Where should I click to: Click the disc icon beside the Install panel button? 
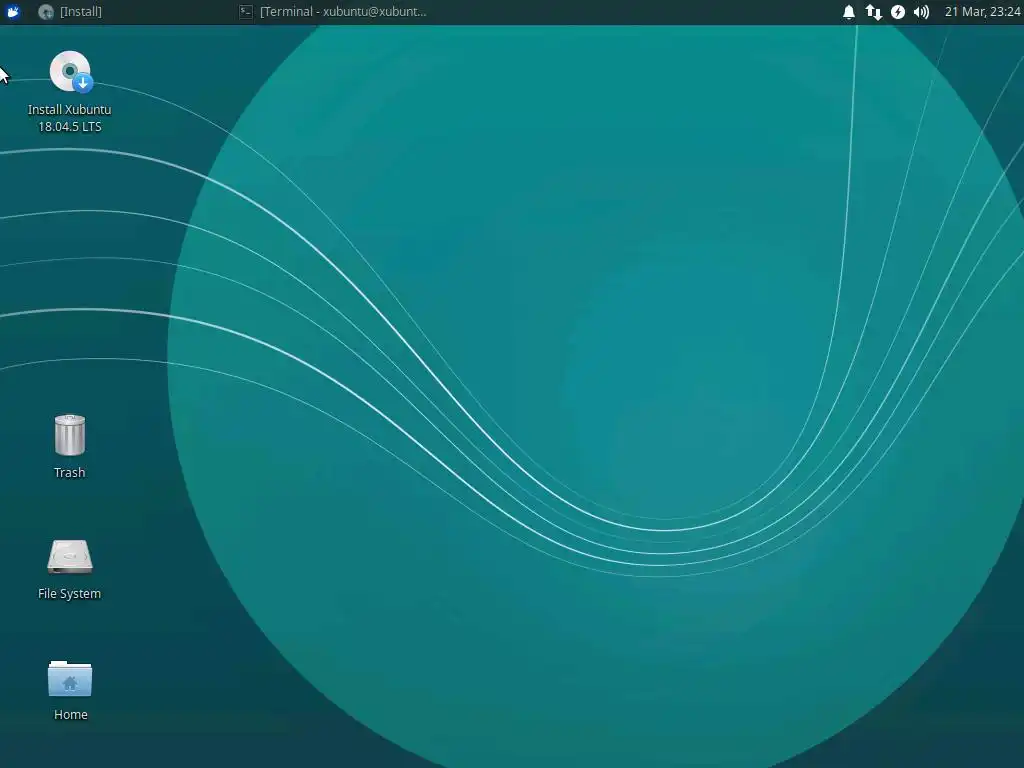[x=46, y=12]
